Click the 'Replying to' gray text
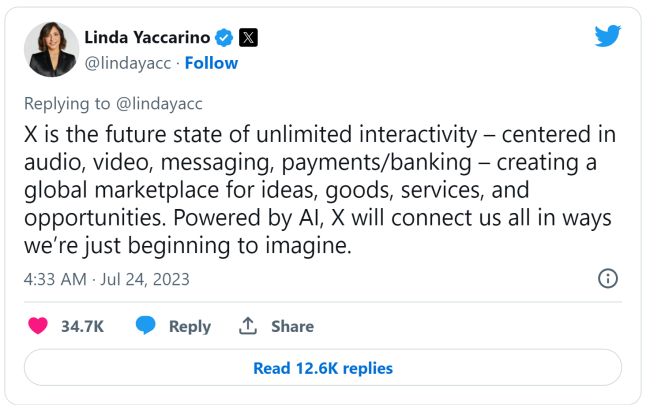 click(66, 103)
